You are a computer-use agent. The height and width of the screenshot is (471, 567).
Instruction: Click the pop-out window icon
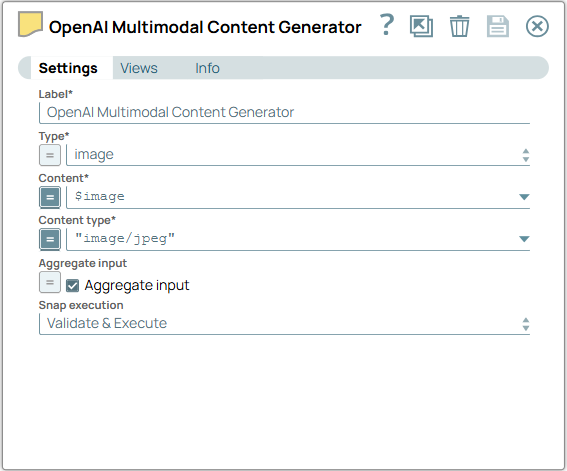[x=421, y=26]
